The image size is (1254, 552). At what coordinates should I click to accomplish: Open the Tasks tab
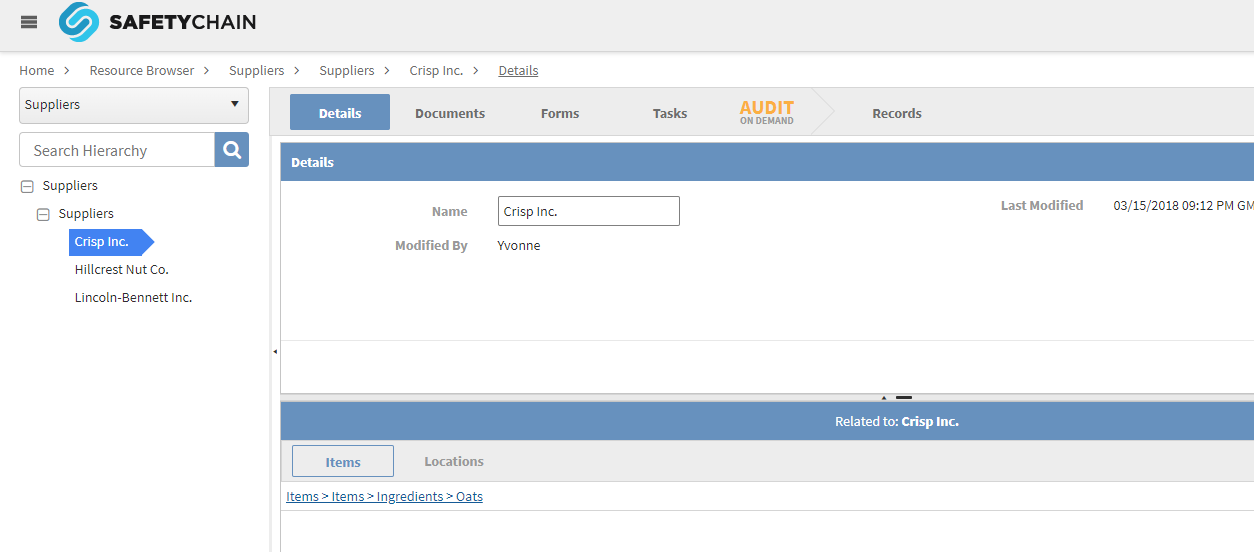670,113
